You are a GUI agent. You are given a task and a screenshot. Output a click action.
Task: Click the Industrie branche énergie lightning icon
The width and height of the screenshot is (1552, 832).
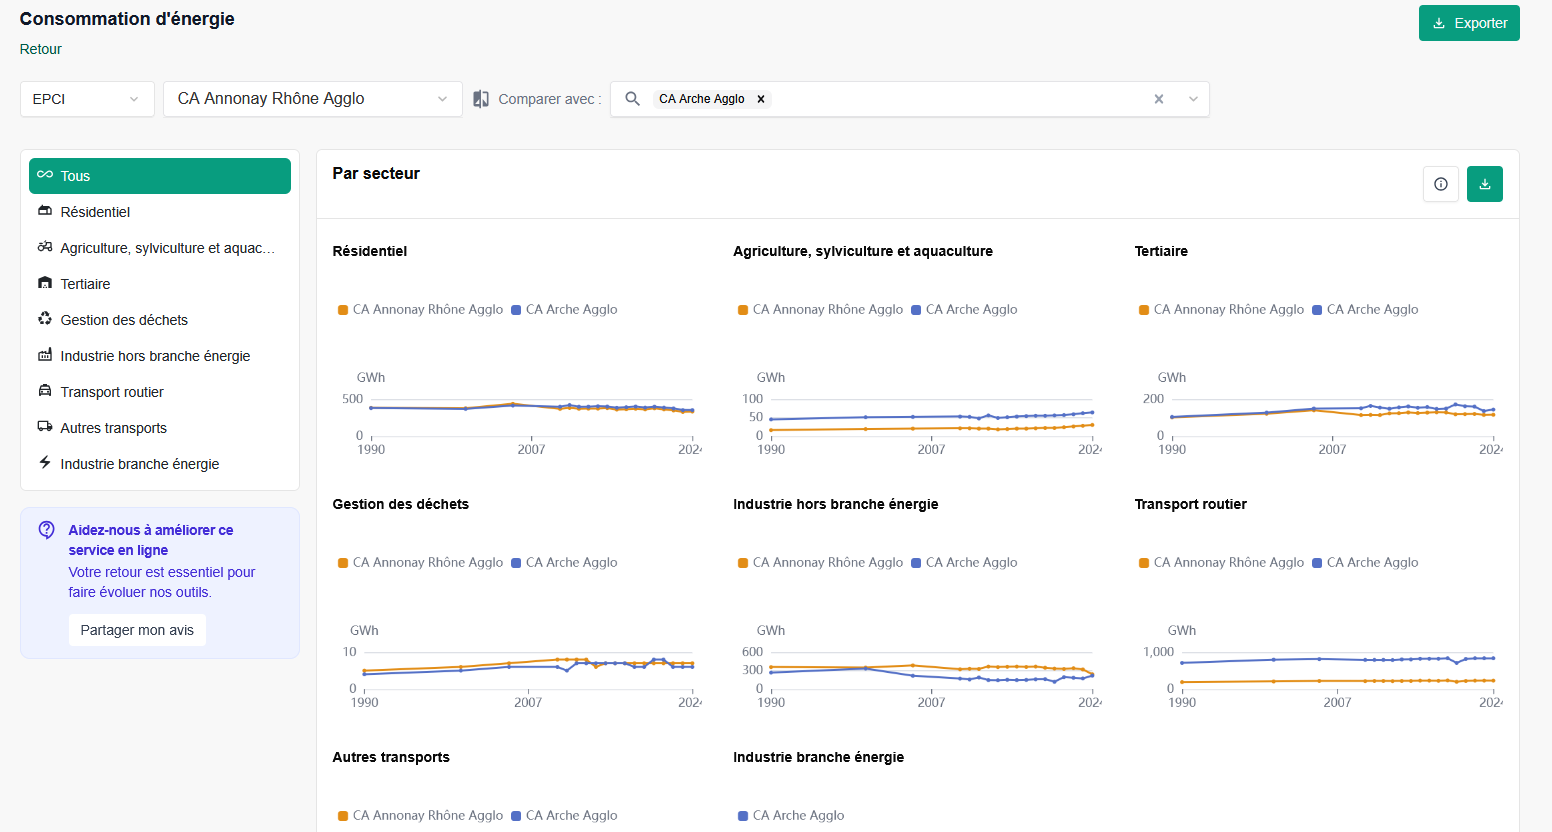point(45,463)
